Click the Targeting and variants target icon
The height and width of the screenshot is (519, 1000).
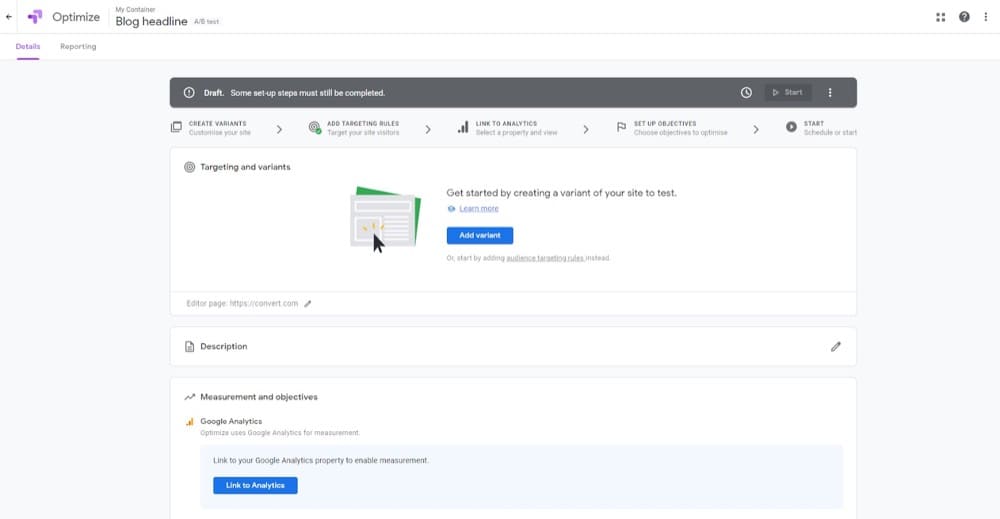coord(190,167)
